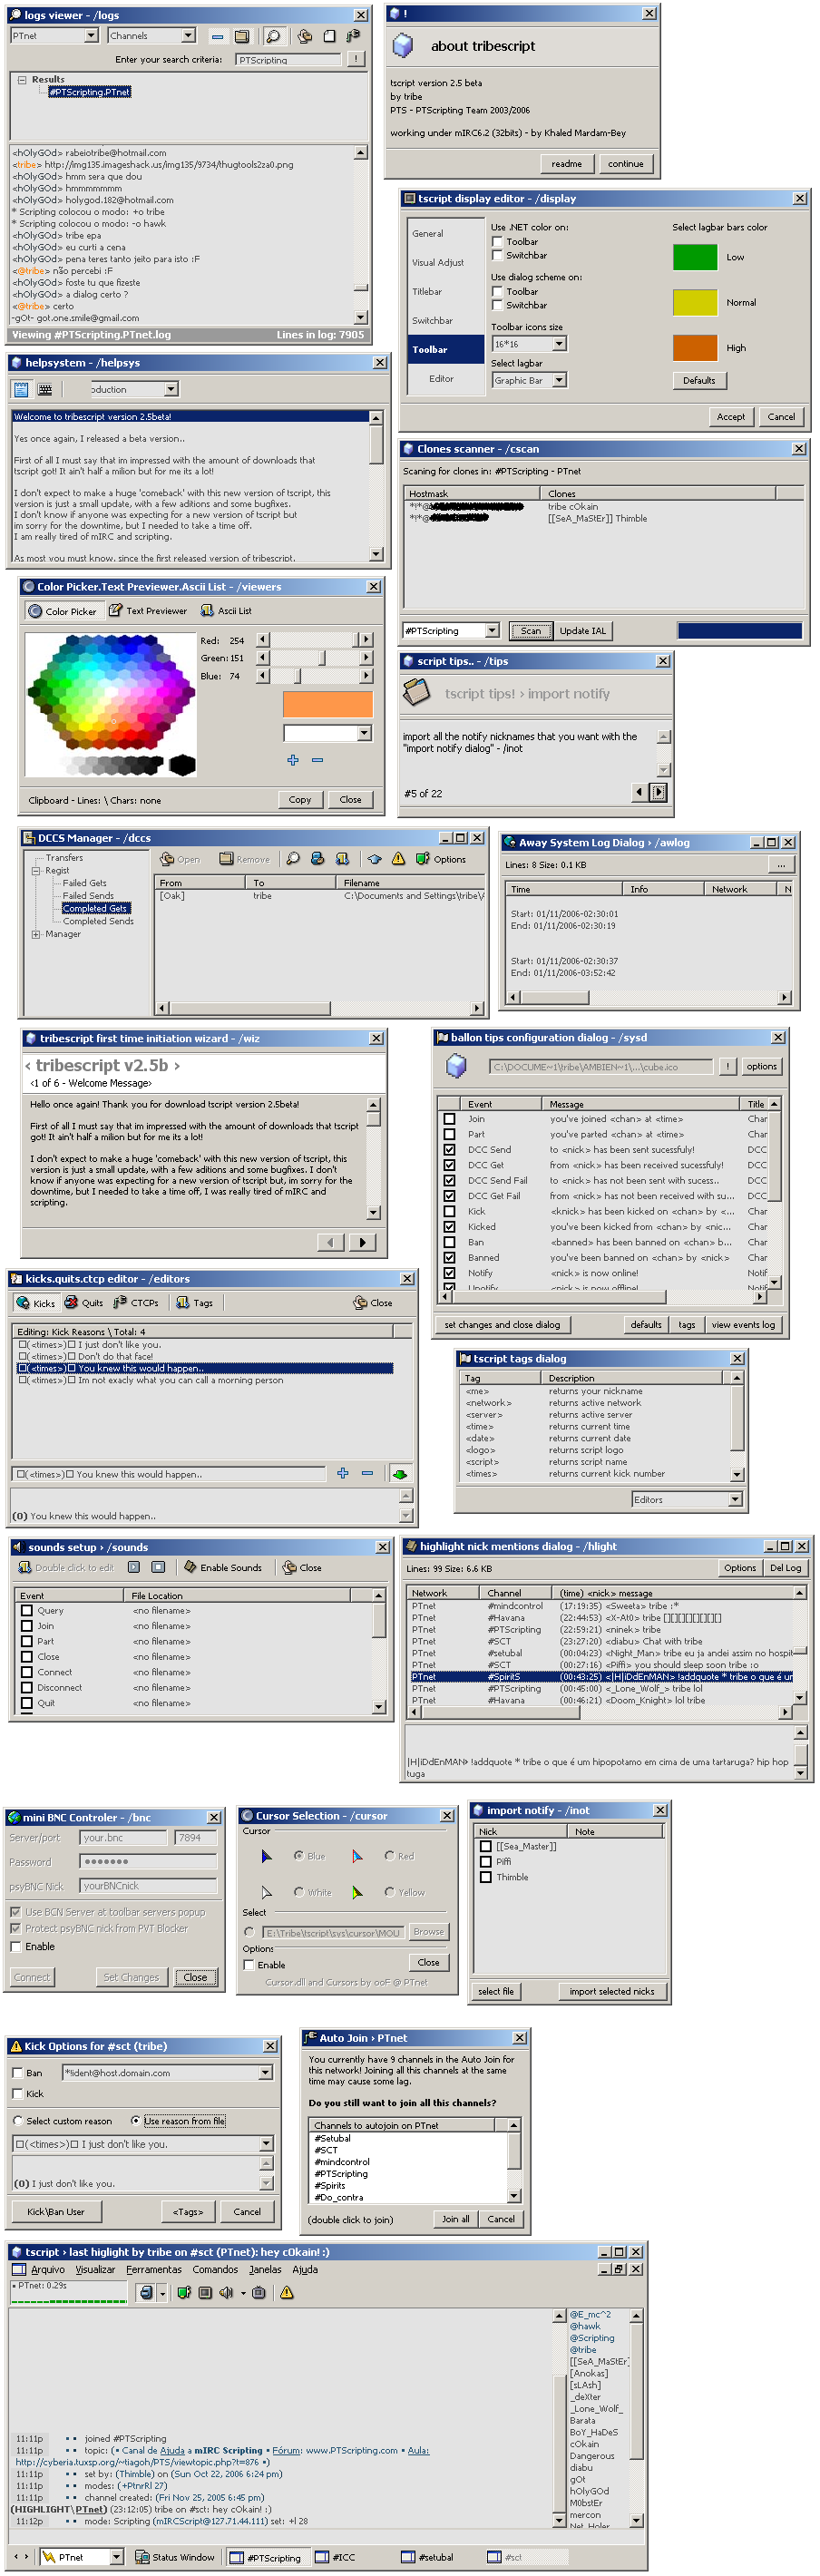
Task: Pick the yellow Normal lagbar color swatch
Action: pyautogui.click(x=695, y=302)
